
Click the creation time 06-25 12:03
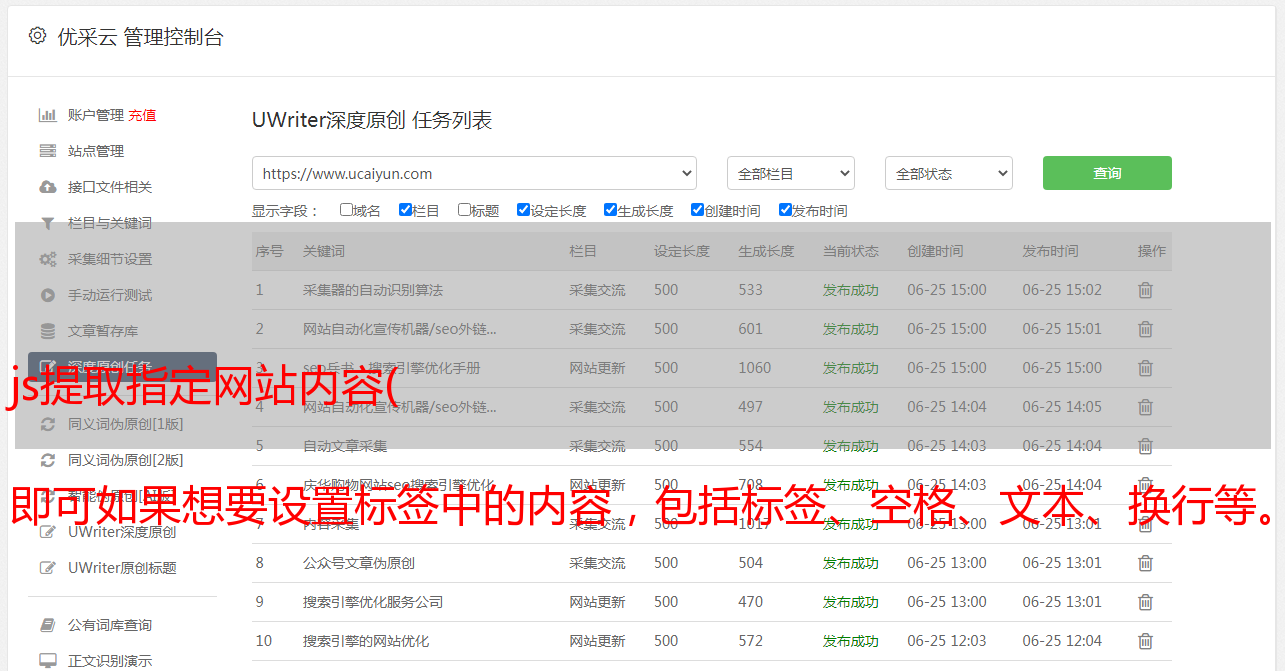click(x=947, y=641)
